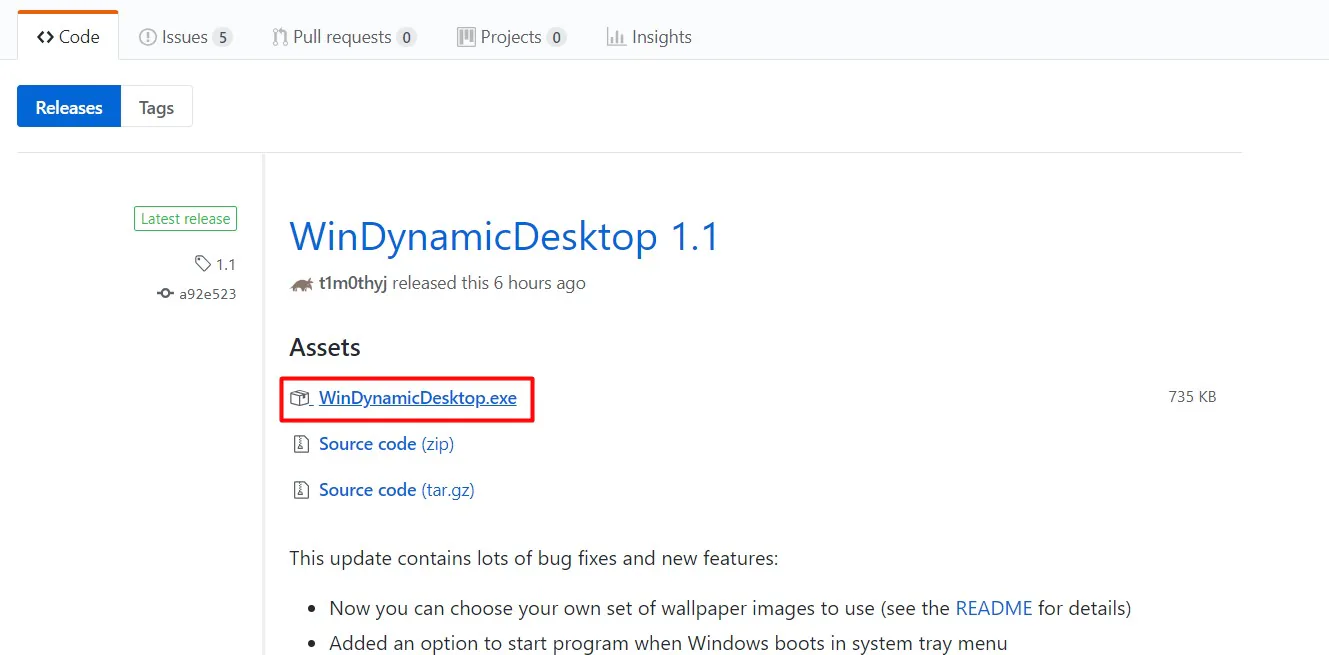Click the 735 KB file size

(x=1192, y=397)
